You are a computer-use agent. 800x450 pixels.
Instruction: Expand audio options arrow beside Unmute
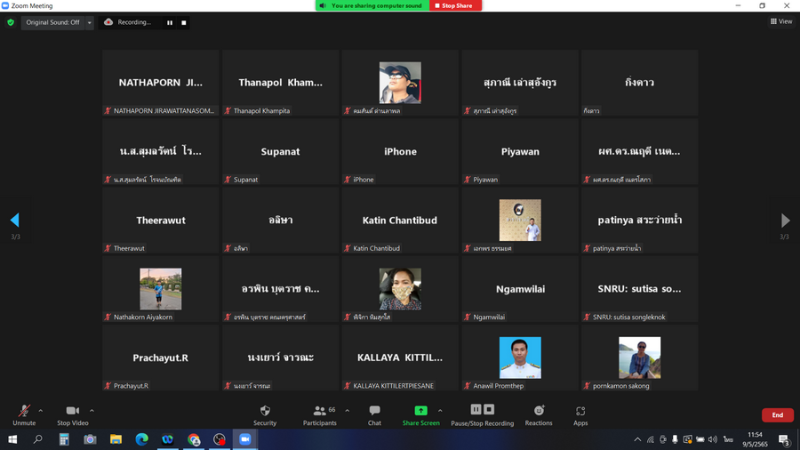pyautogui.click(x=41, y=410)
